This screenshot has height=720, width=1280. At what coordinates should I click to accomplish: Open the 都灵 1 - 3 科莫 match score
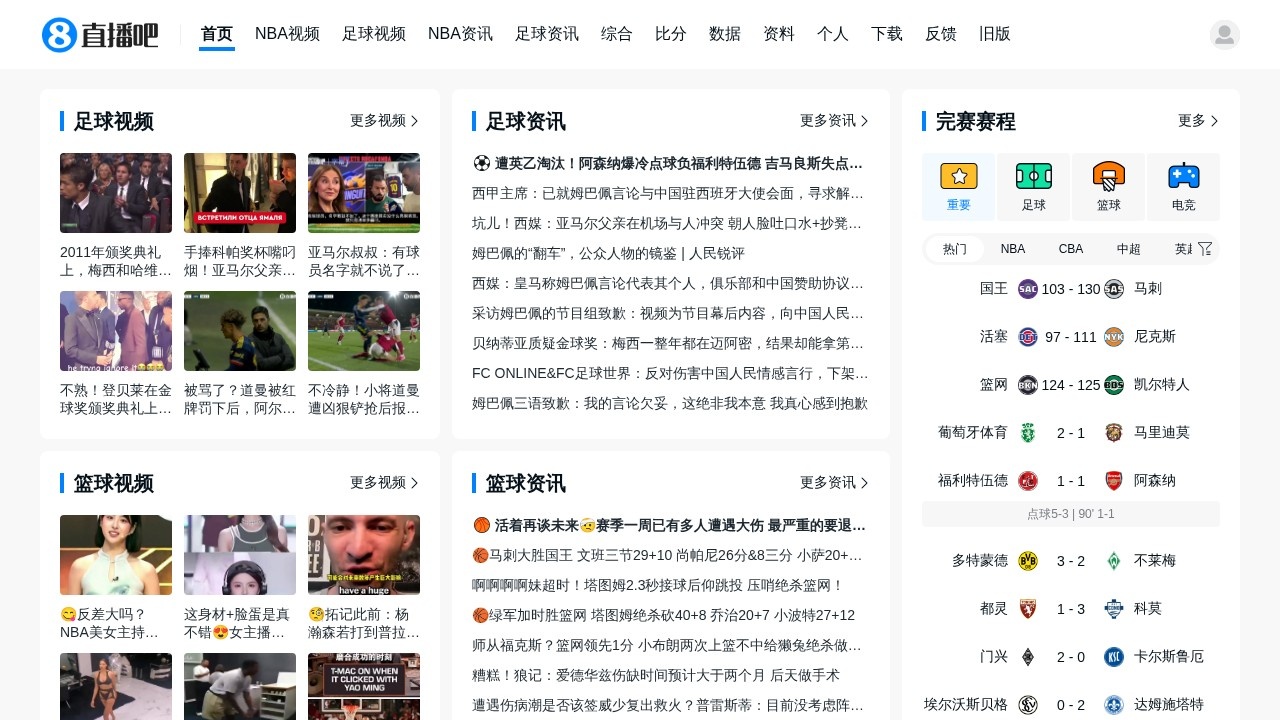click(x=1071, y=609)
